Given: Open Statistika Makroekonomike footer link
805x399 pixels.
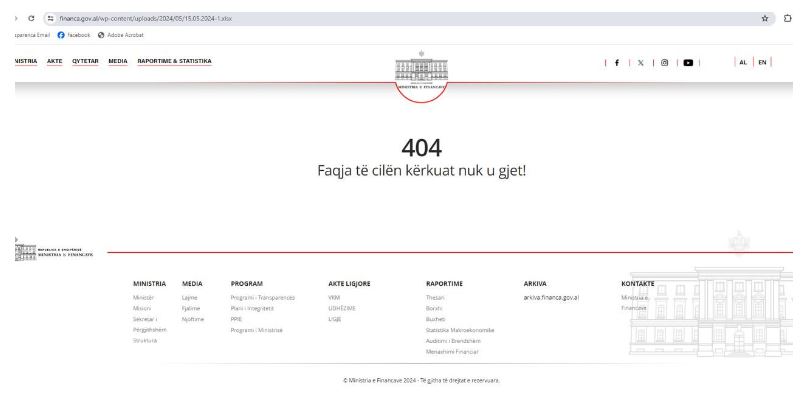Looking at the screenshot, I should (460, 330).
